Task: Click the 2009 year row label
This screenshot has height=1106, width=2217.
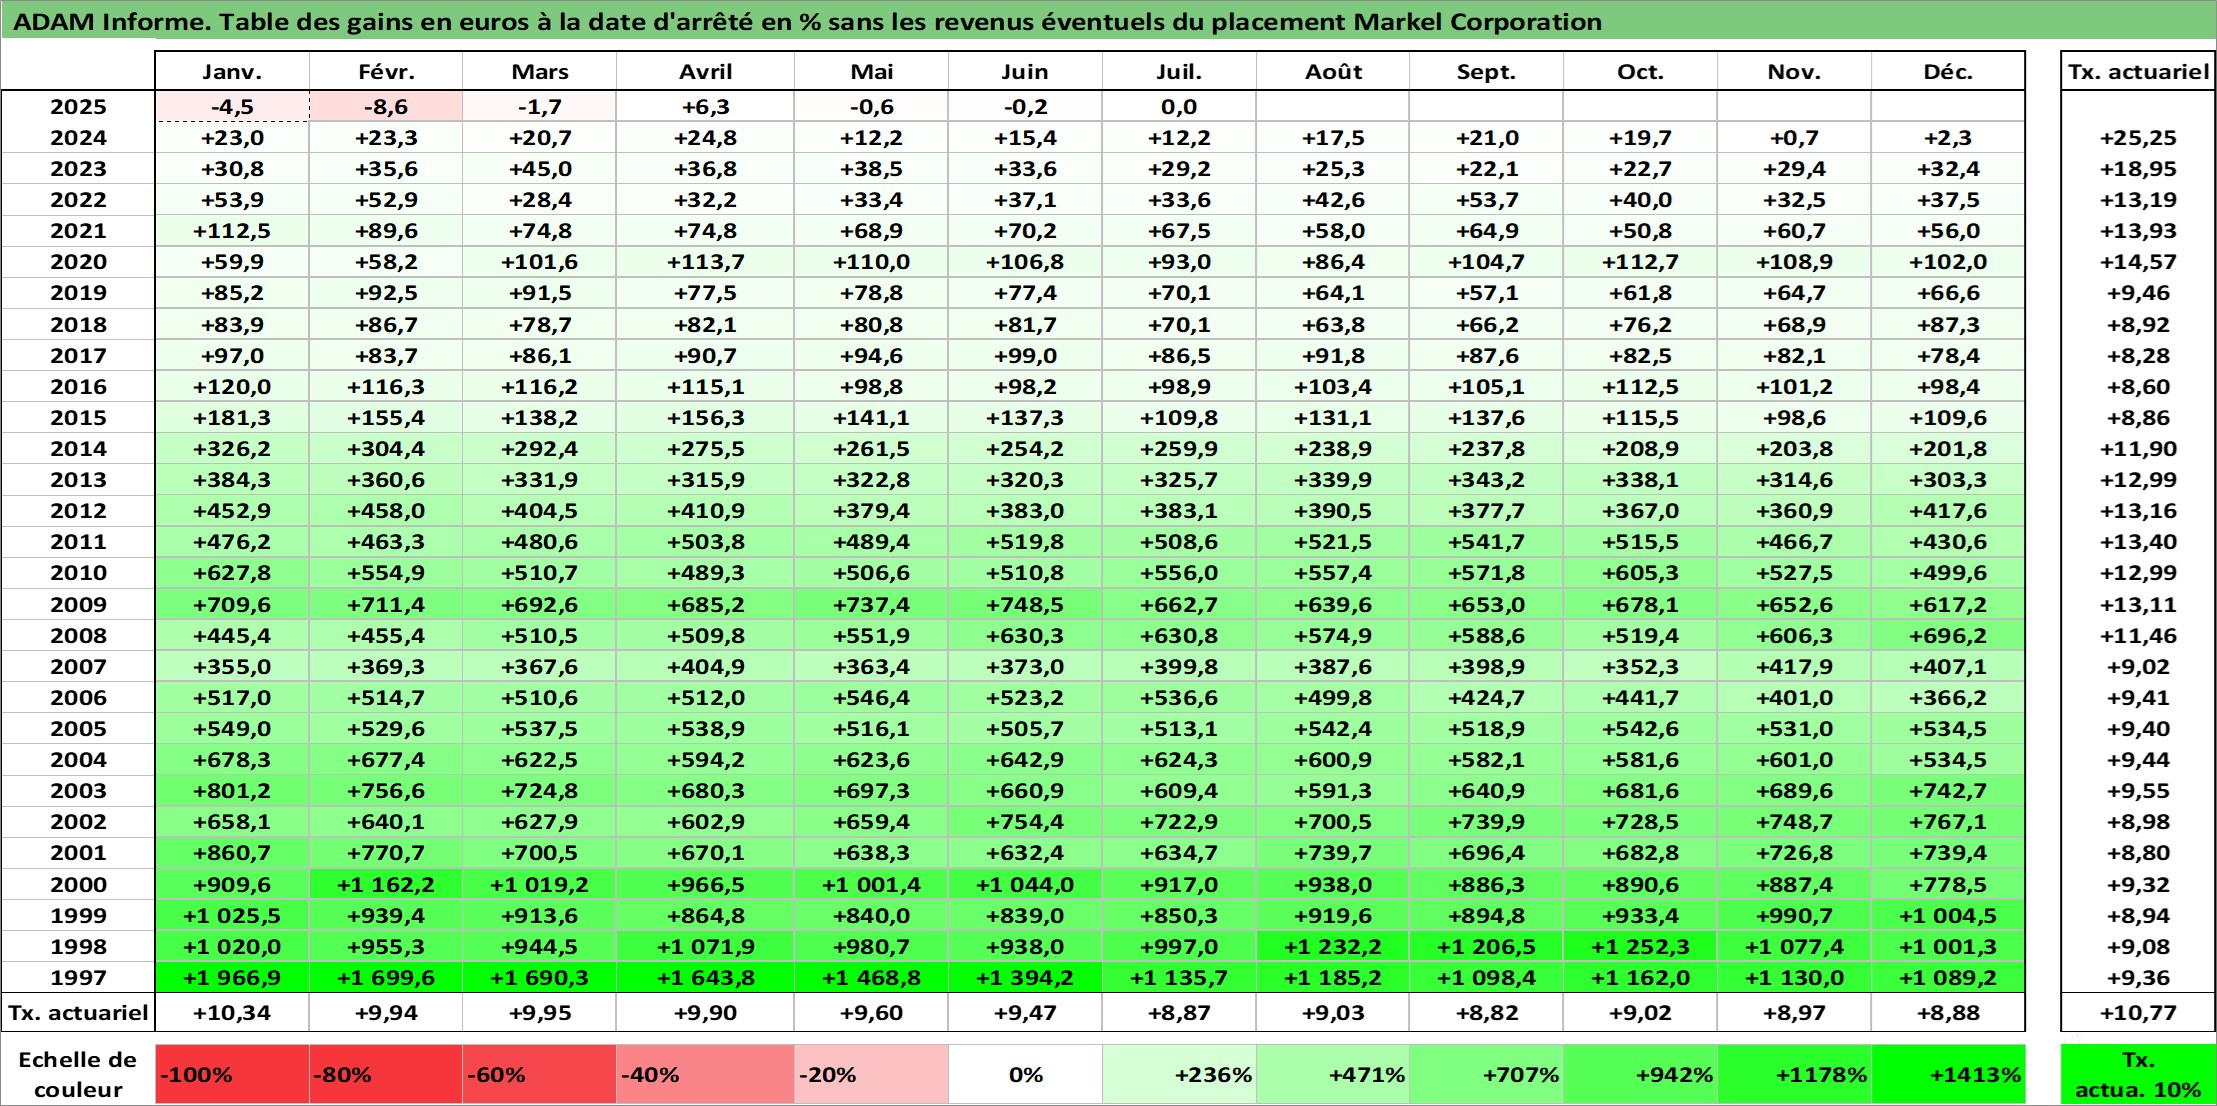Action: pos(78,604)
